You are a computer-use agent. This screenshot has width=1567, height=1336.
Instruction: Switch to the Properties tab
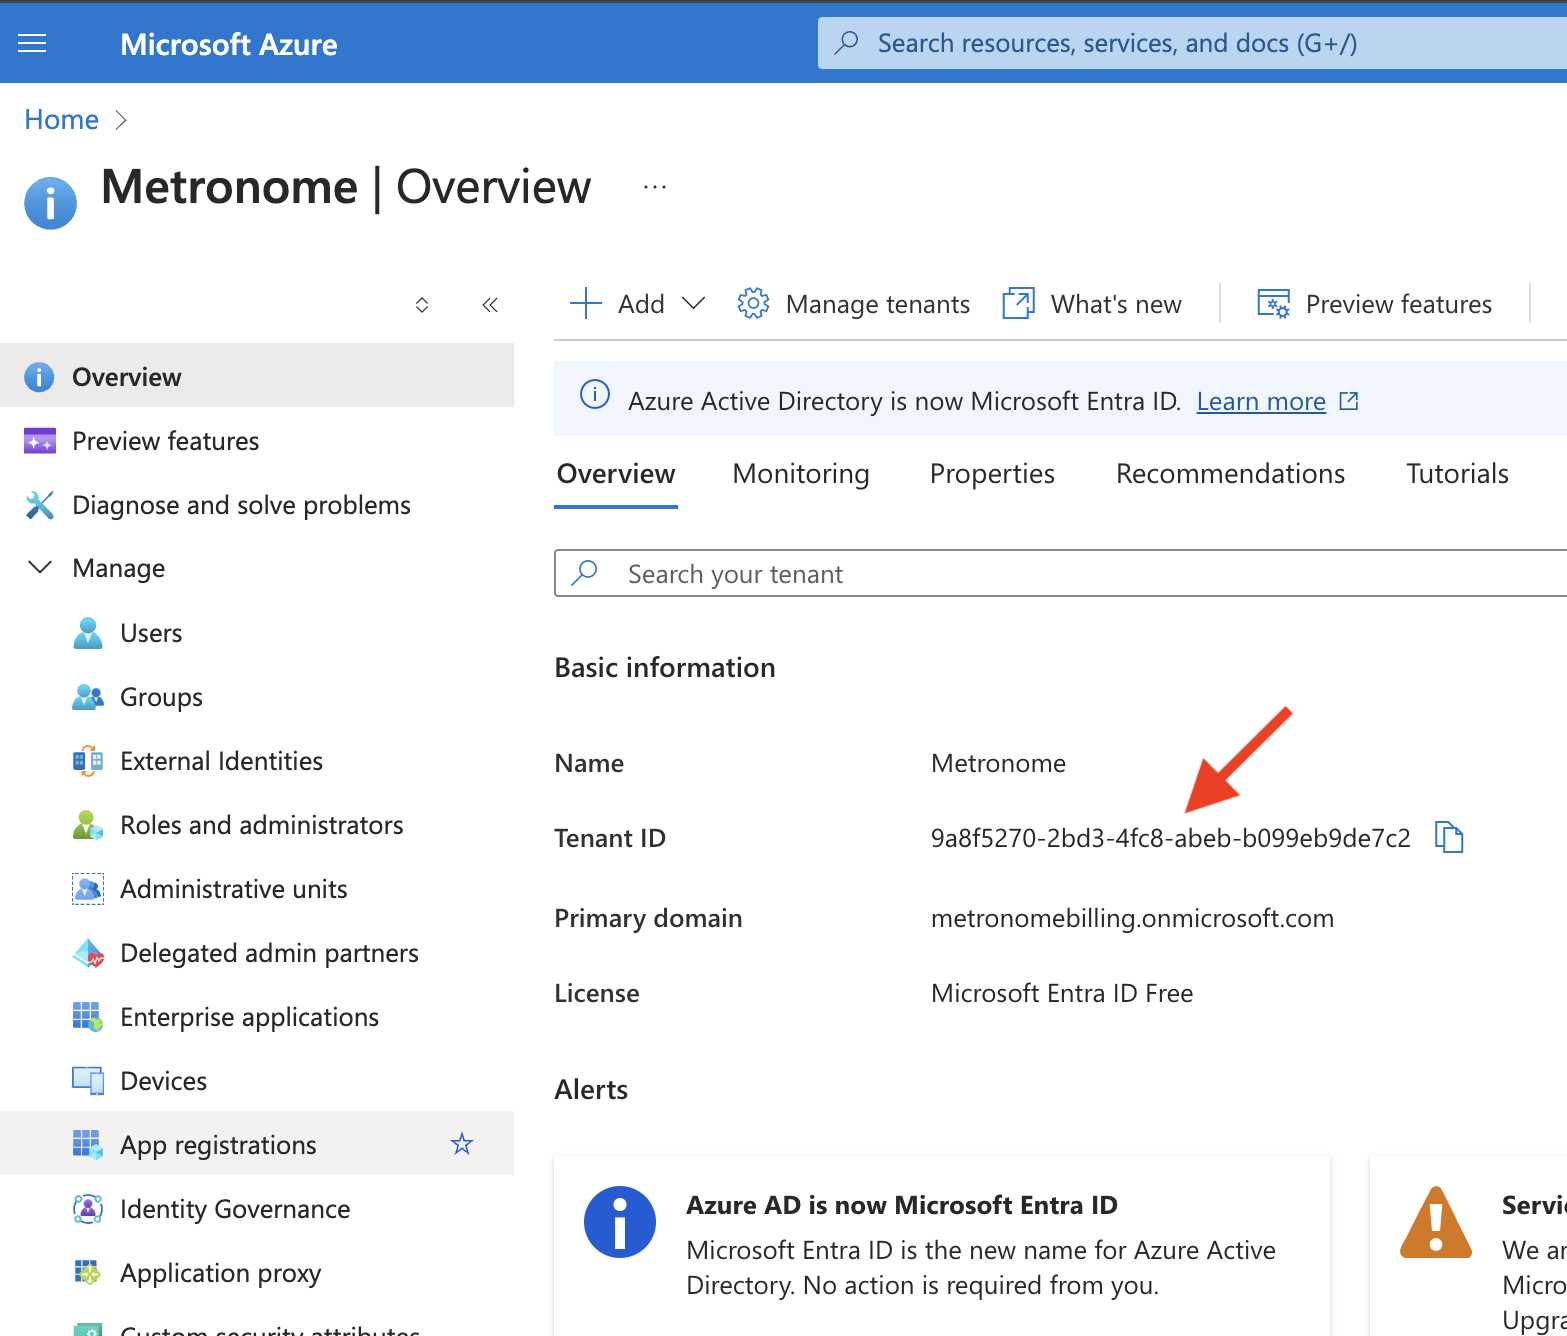point(992,474)
